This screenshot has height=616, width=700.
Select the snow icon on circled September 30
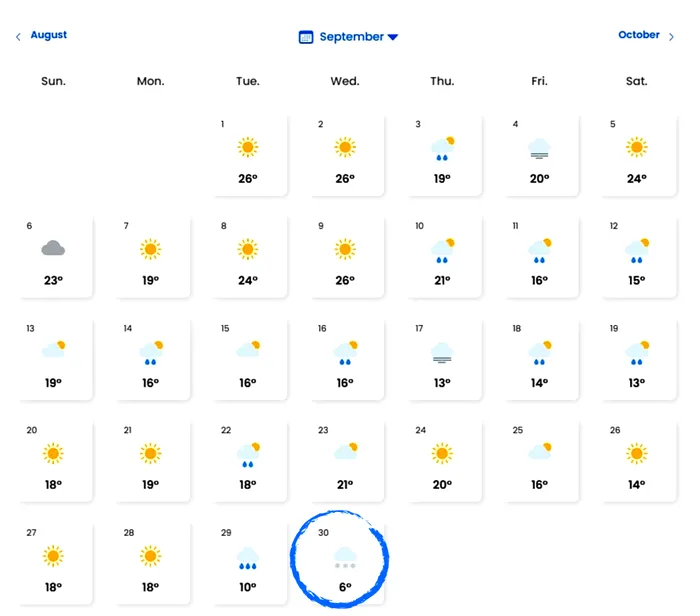tap(345, 558)
